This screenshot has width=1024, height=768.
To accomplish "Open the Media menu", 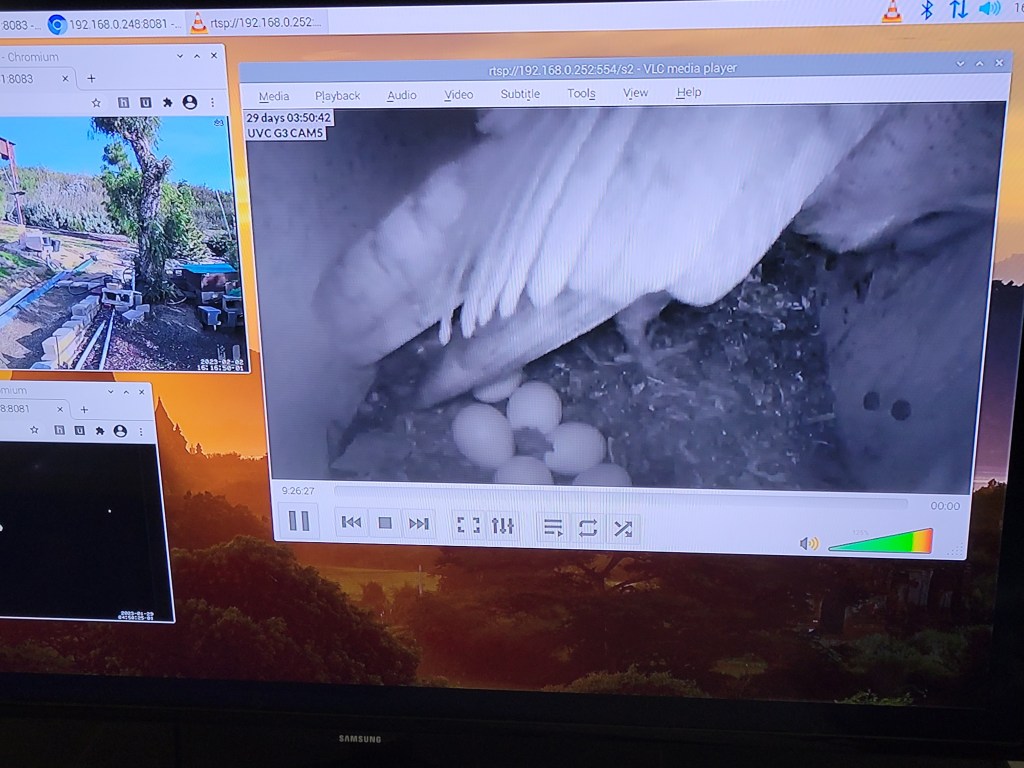I will pyautogui.click(x=273, y=96).
